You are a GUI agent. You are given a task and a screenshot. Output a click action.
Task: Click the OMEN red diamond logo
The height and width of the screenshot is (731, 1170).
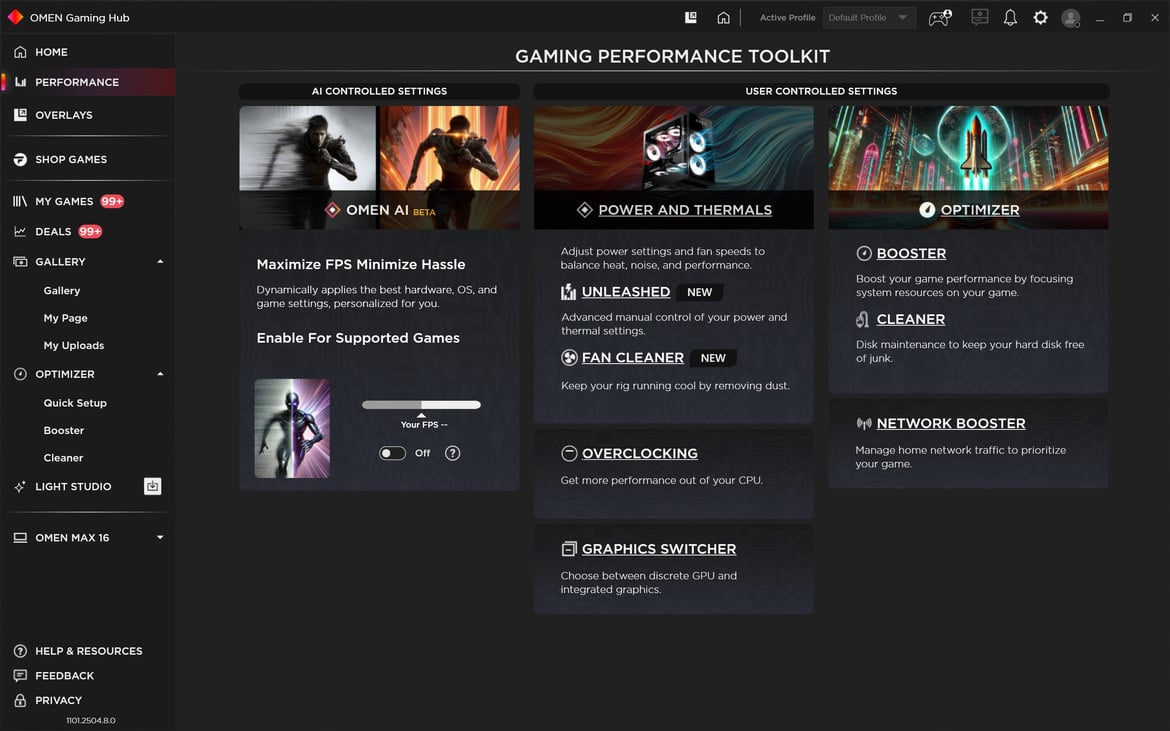click(15, 17)
